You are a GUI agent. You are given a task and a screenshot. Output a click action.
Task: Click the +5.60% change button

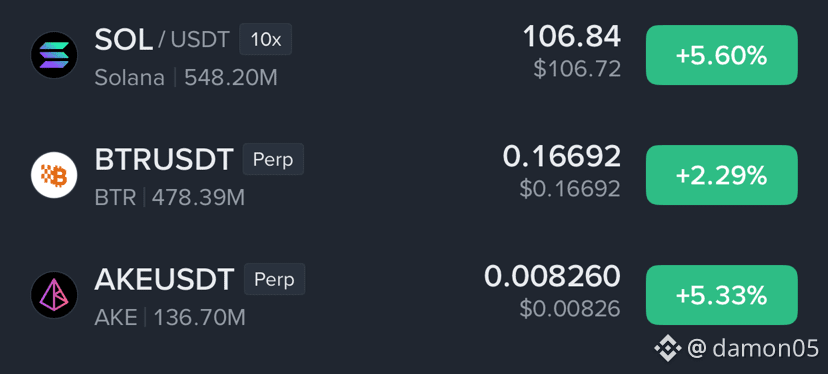[721, 55]
